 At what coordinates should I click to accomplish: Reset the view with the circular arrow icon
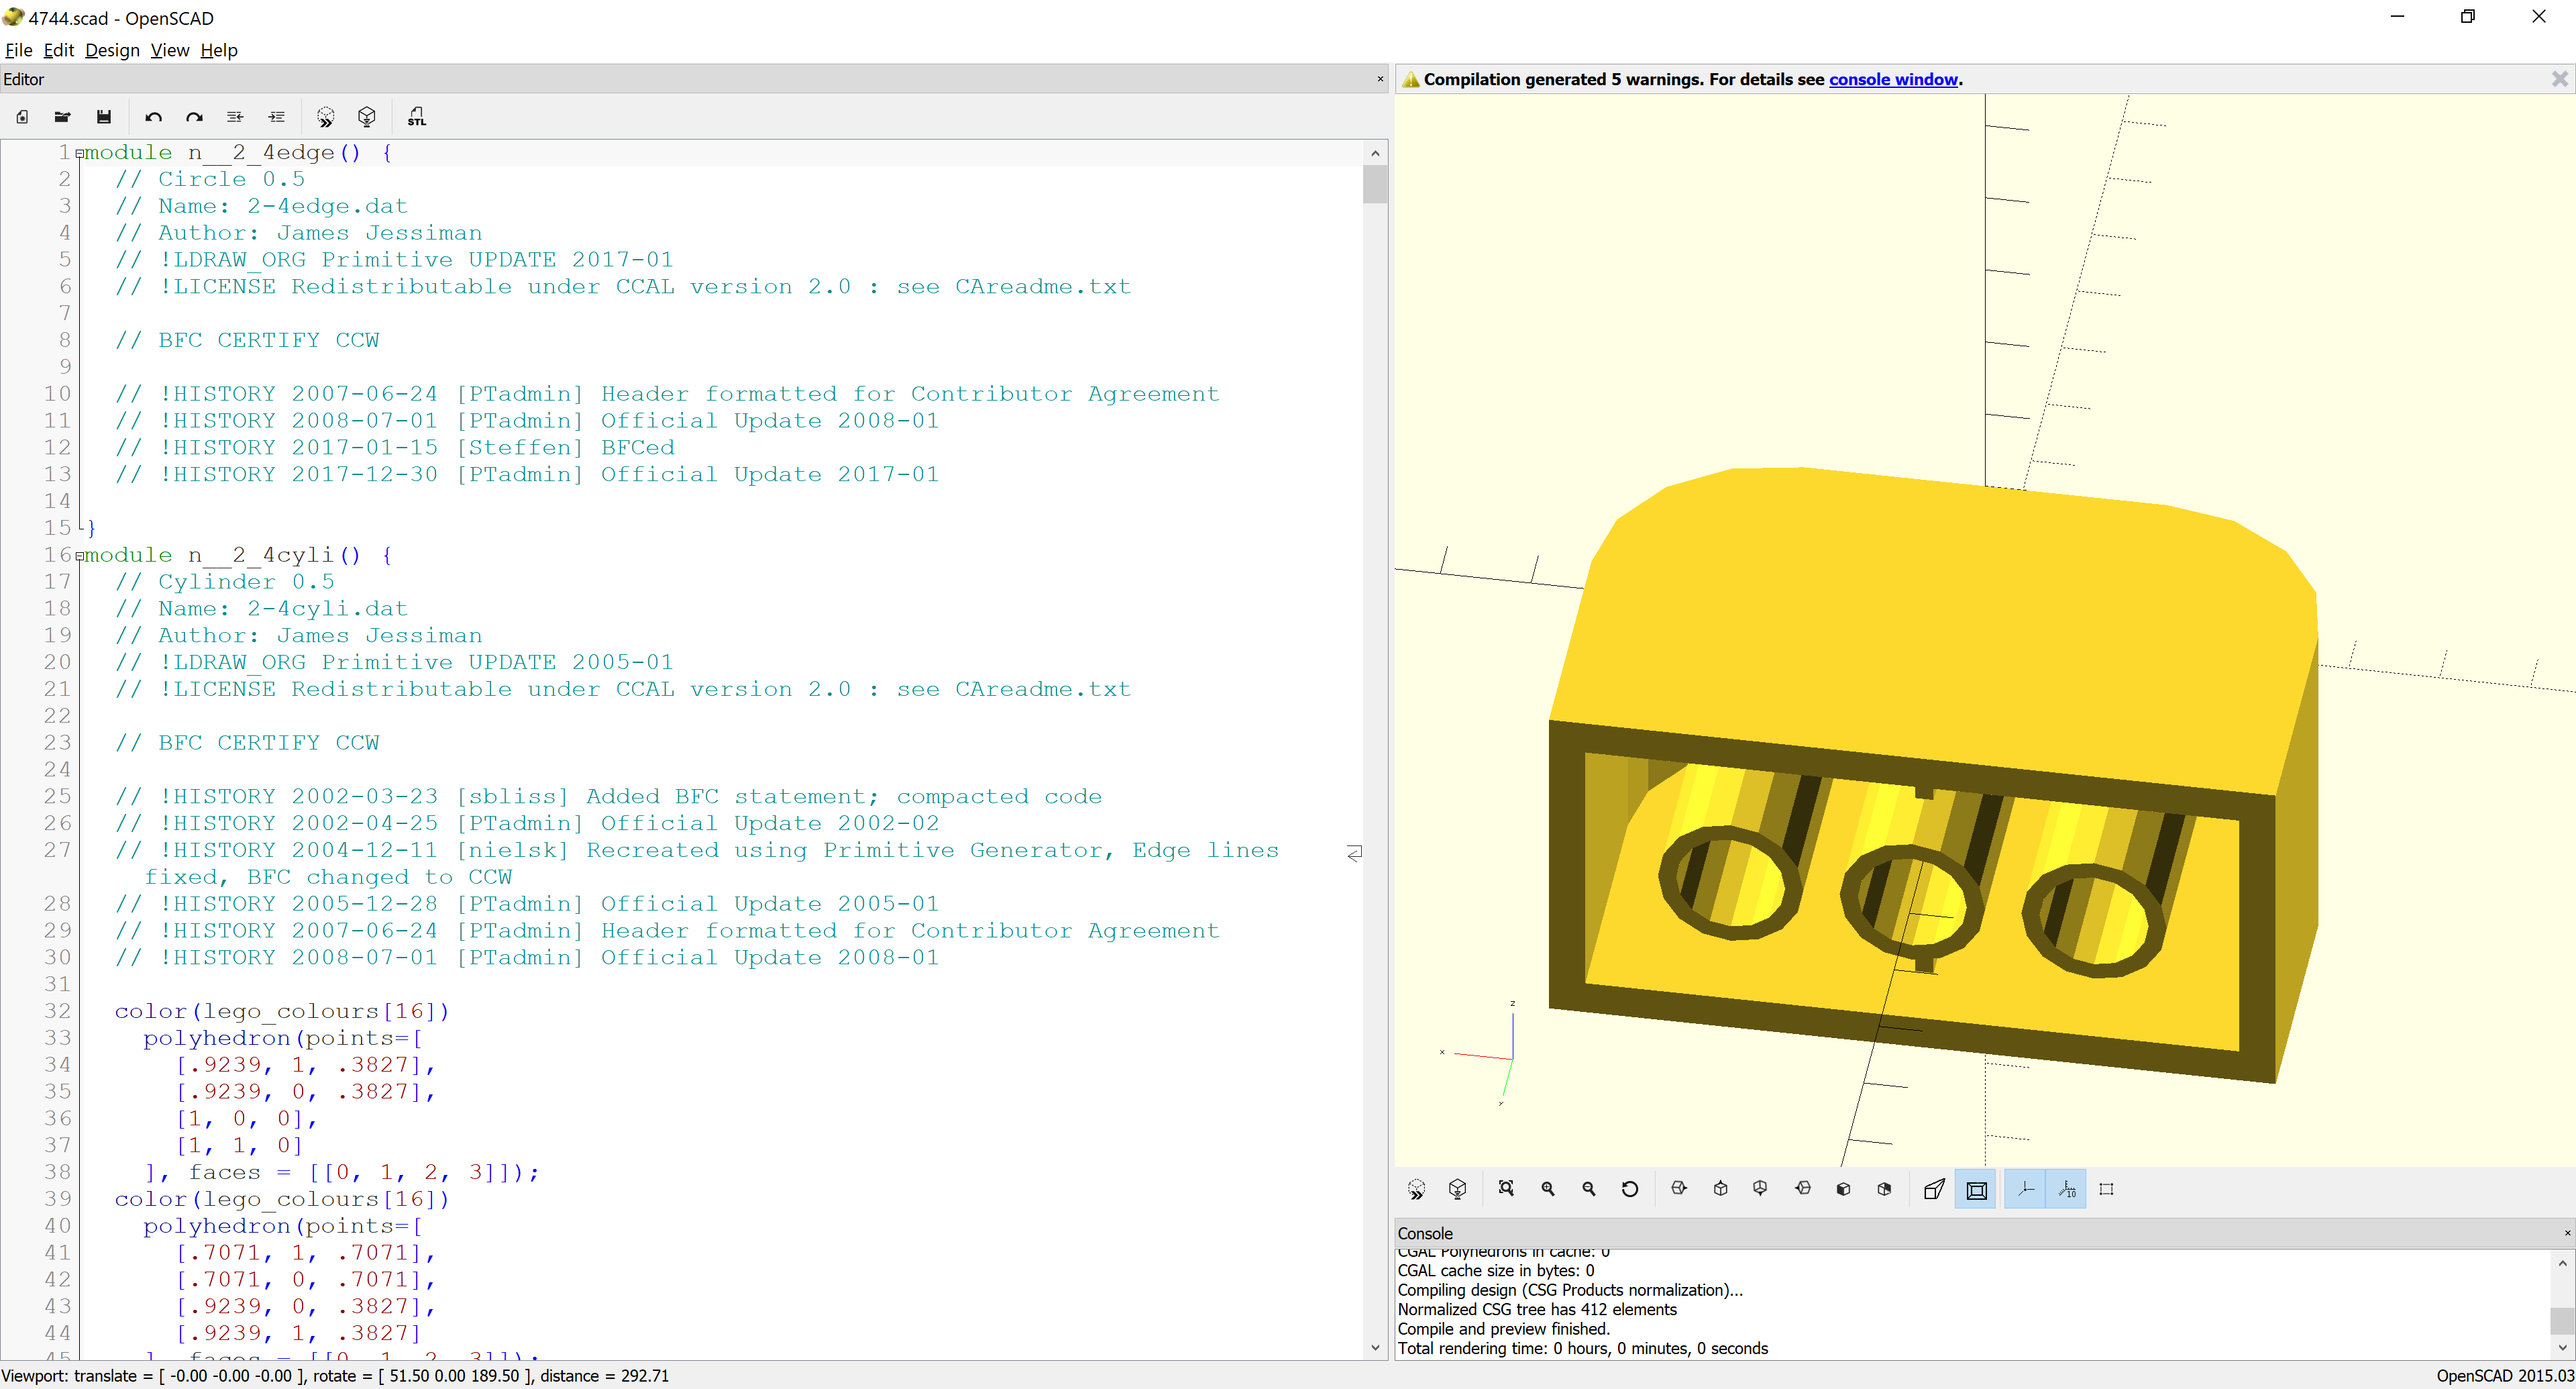(1630, 1189)
